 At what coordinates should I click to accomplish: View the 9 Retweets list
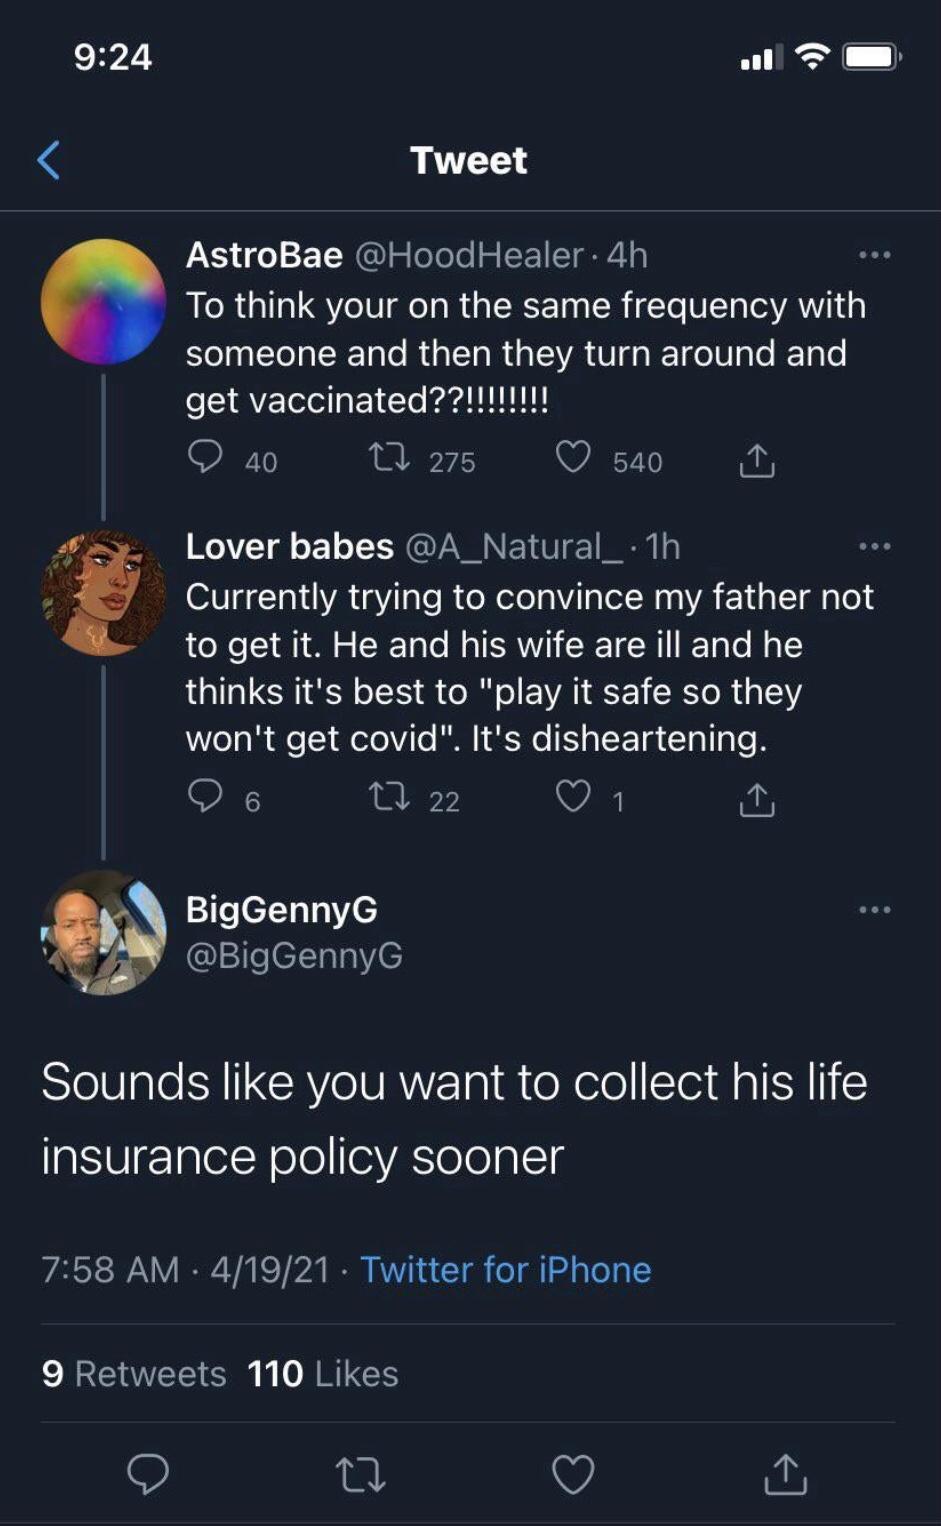[134, 1374]
